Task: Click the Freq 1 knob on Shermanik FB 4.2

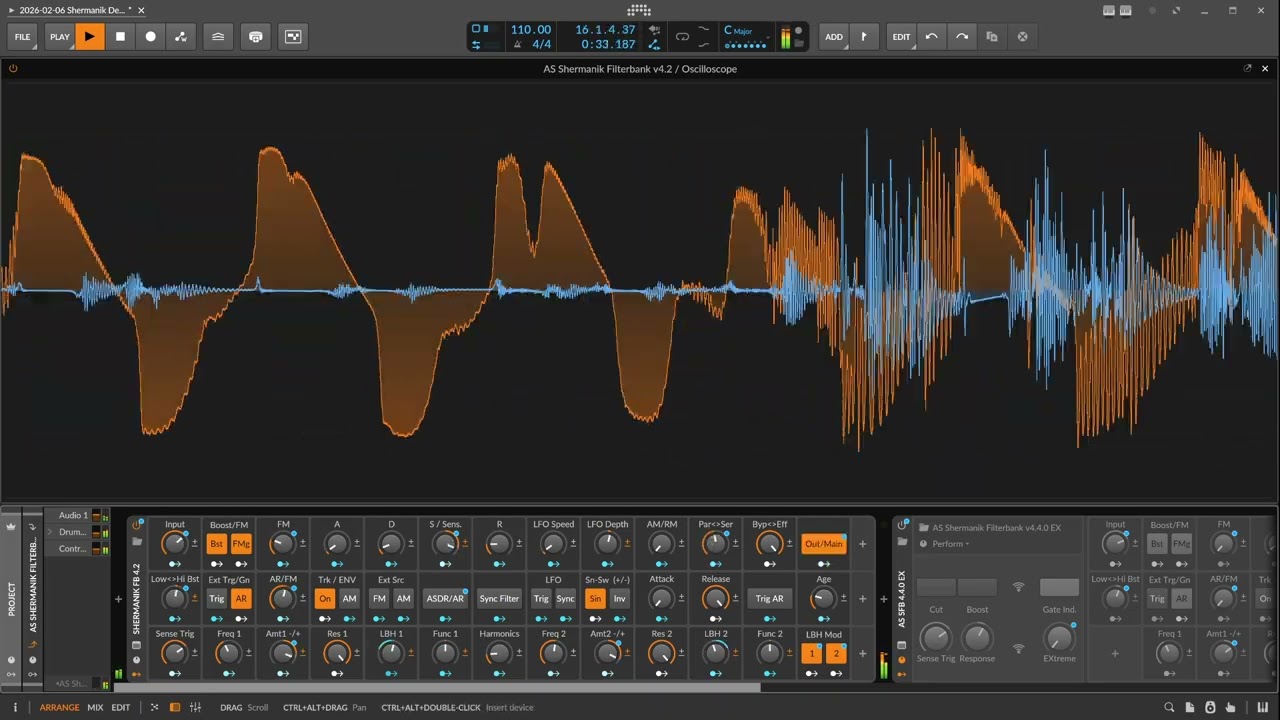Action: coord(228,654)
